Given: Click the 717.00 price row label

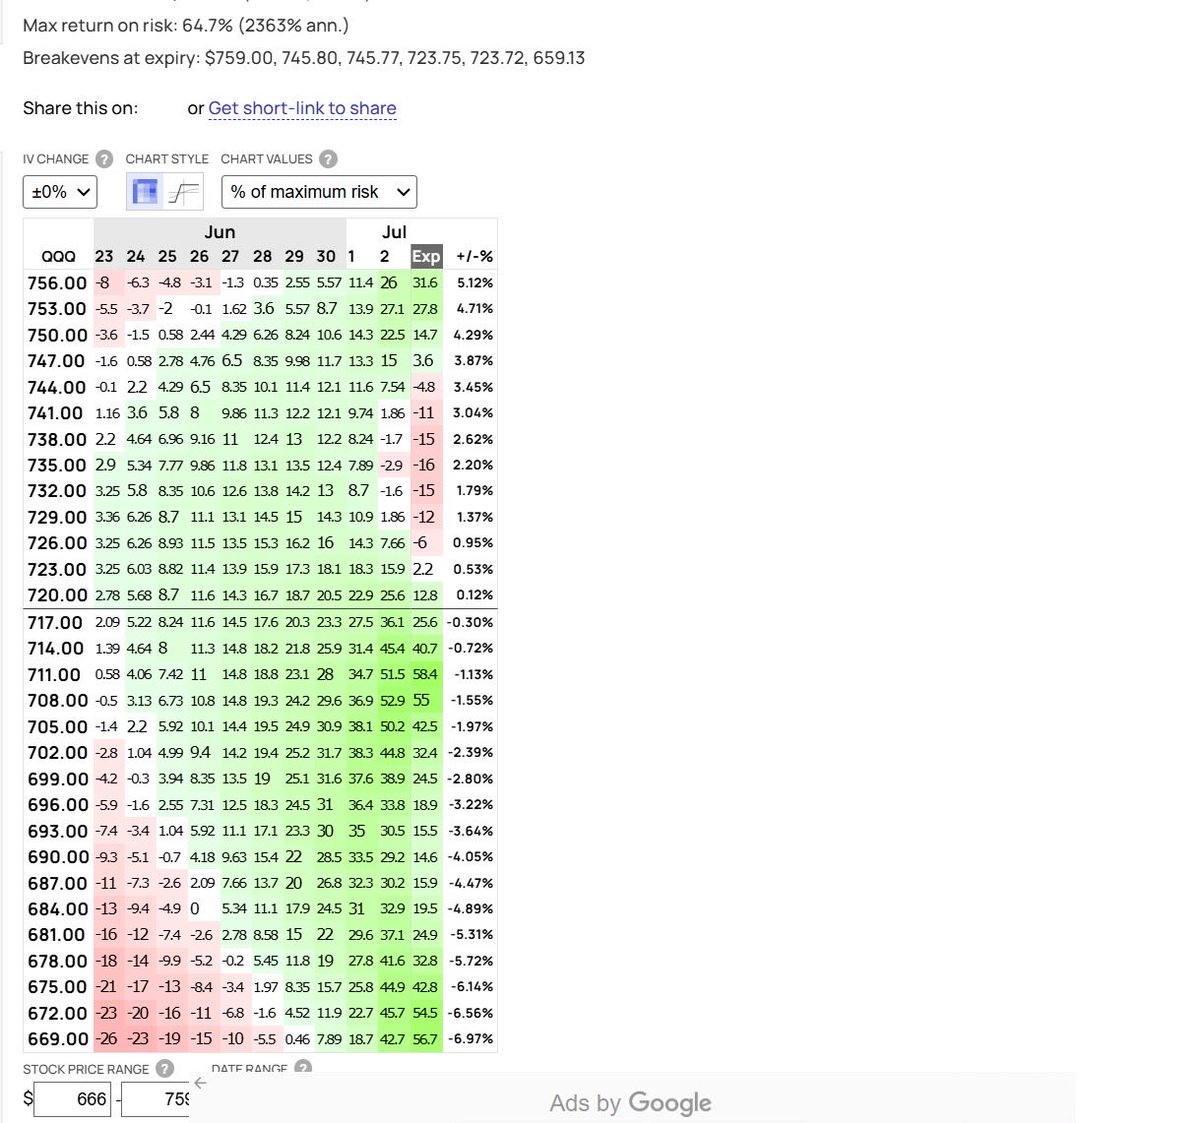Looking at the screenshot, I should point(57,622).
